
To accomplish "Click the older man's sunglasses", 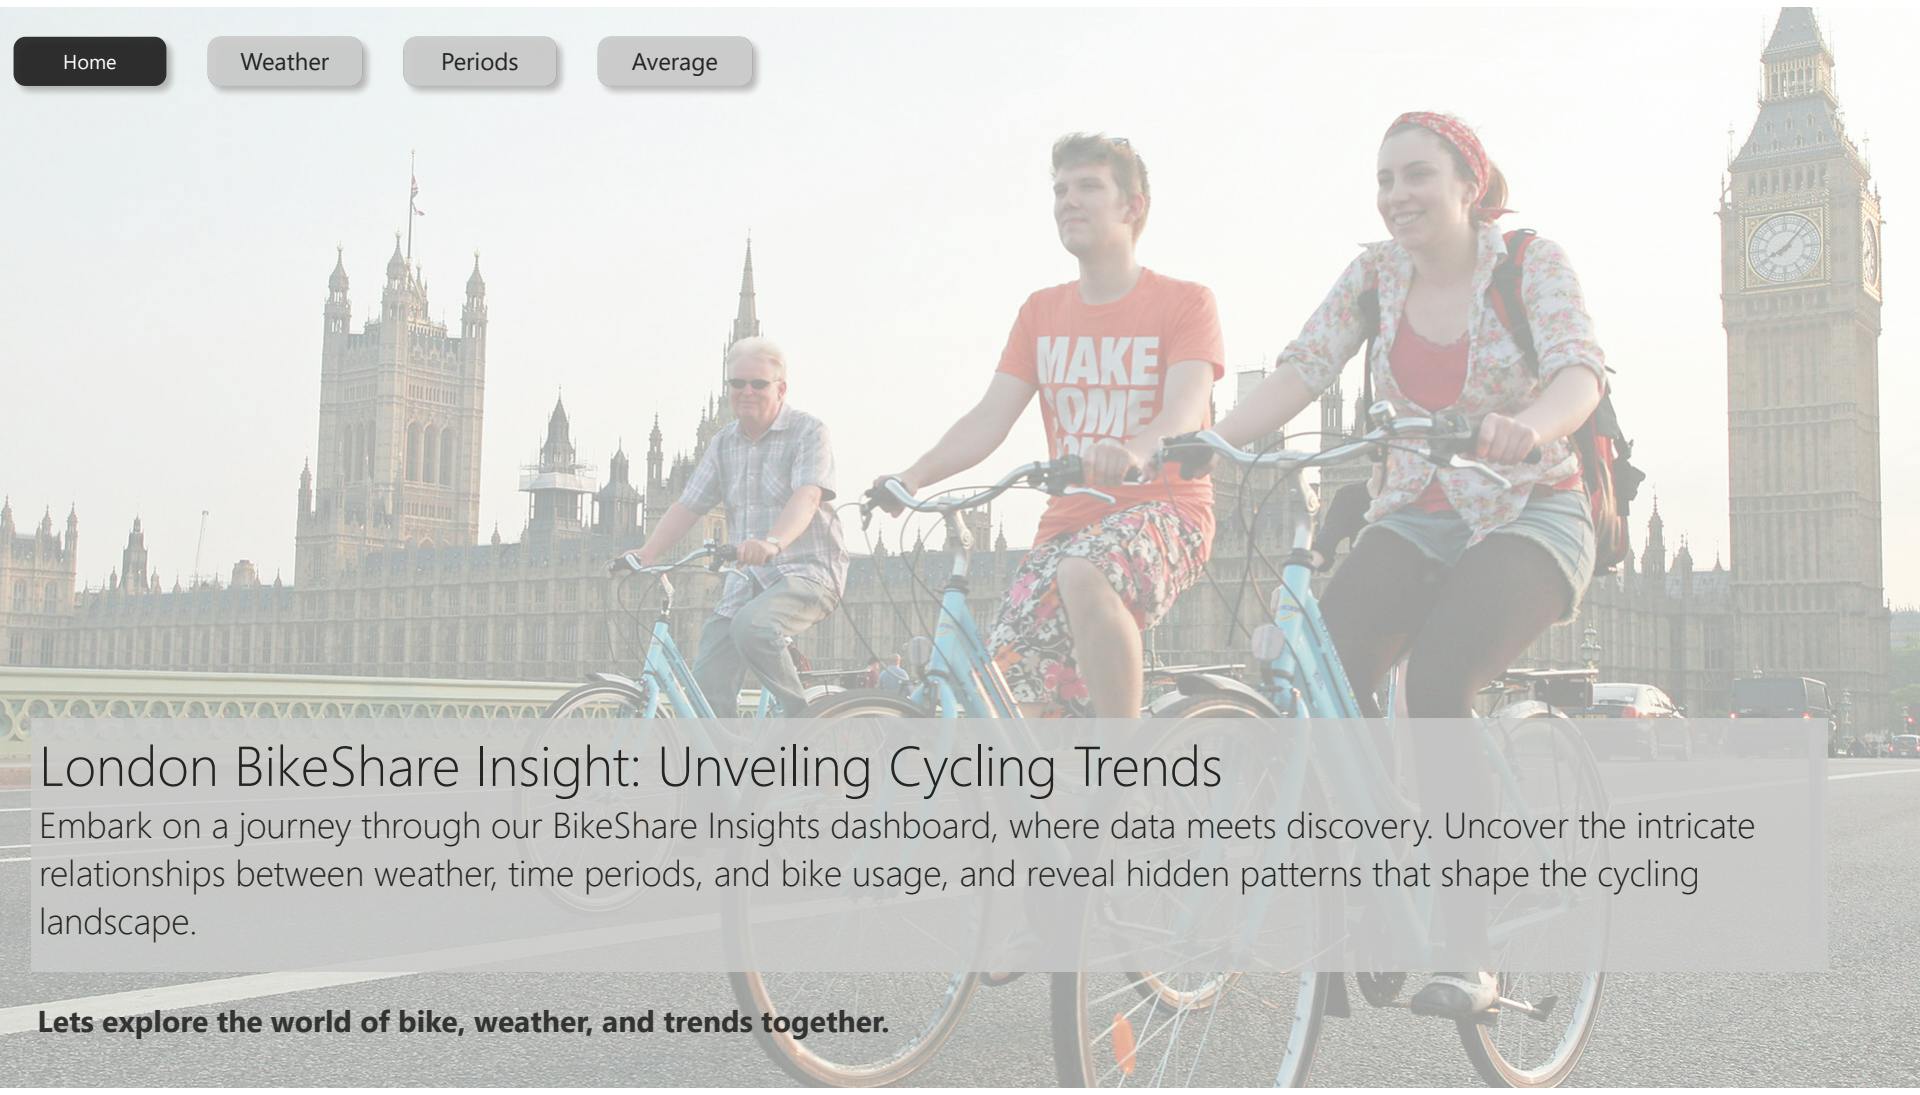I will point(752,384).
